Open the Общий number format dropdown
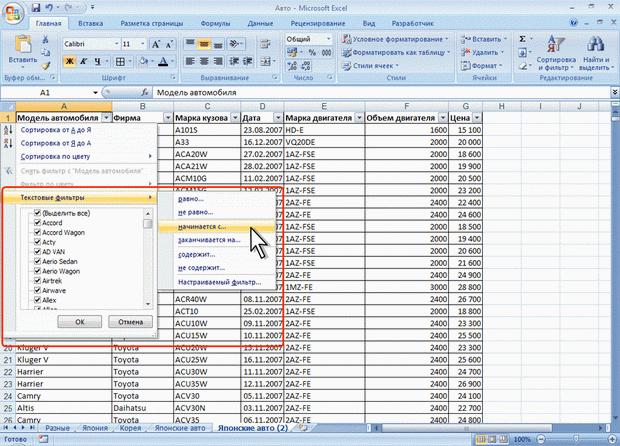Viewport: 620px width, 446px height. pos(328,39)
